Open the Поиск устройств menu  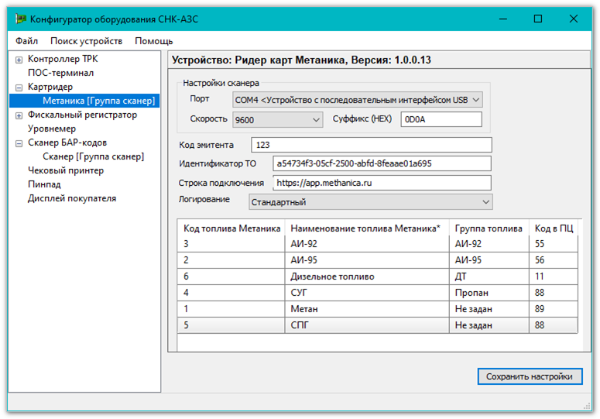tap(86, 41)
